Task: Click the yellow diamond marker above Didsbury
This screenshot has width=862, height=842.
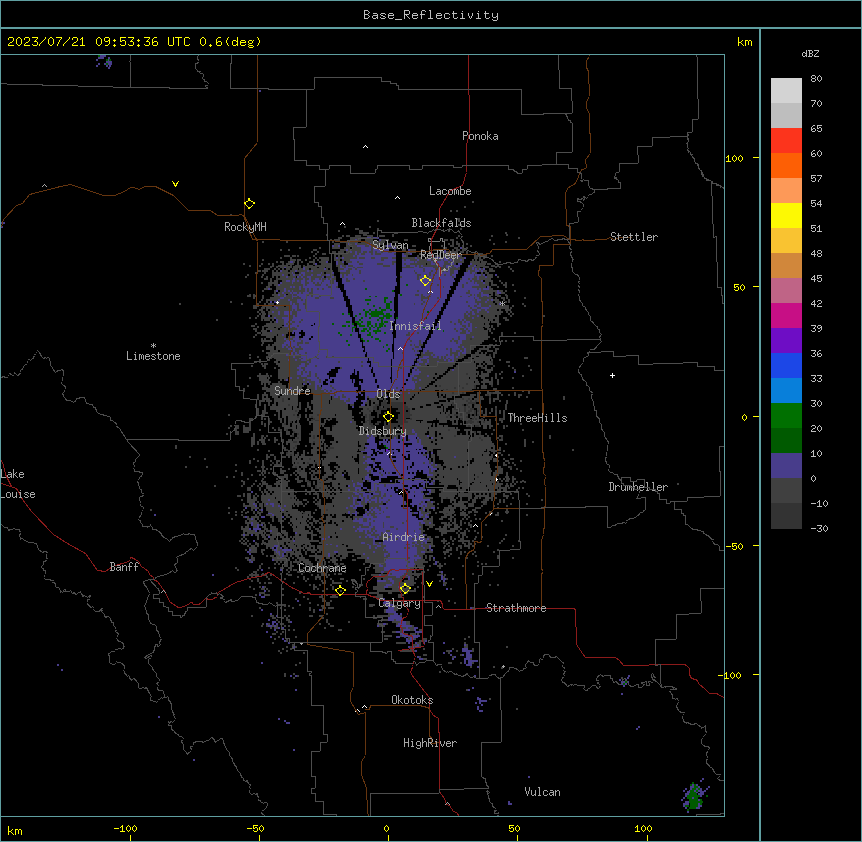Action: pyautogui.click(x=389, y=417)
